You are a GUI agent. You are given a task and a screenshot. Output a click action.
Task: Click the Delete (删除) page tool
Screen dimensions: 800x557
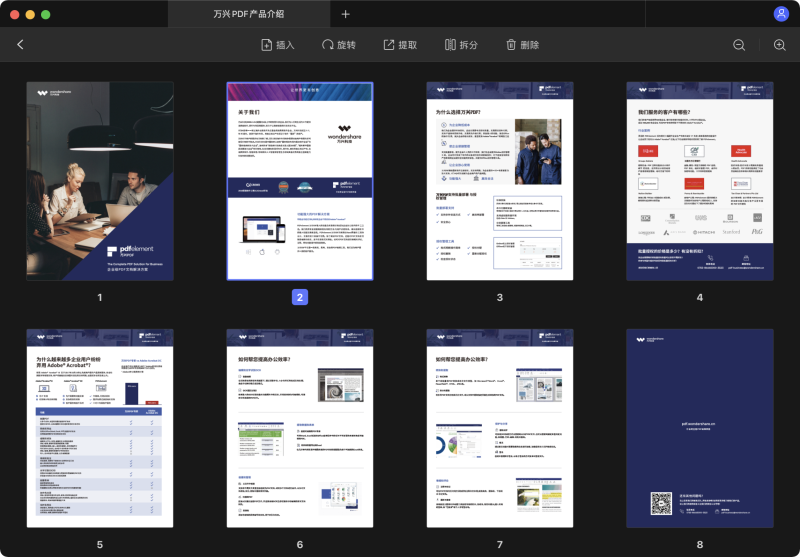coord(522,45)
